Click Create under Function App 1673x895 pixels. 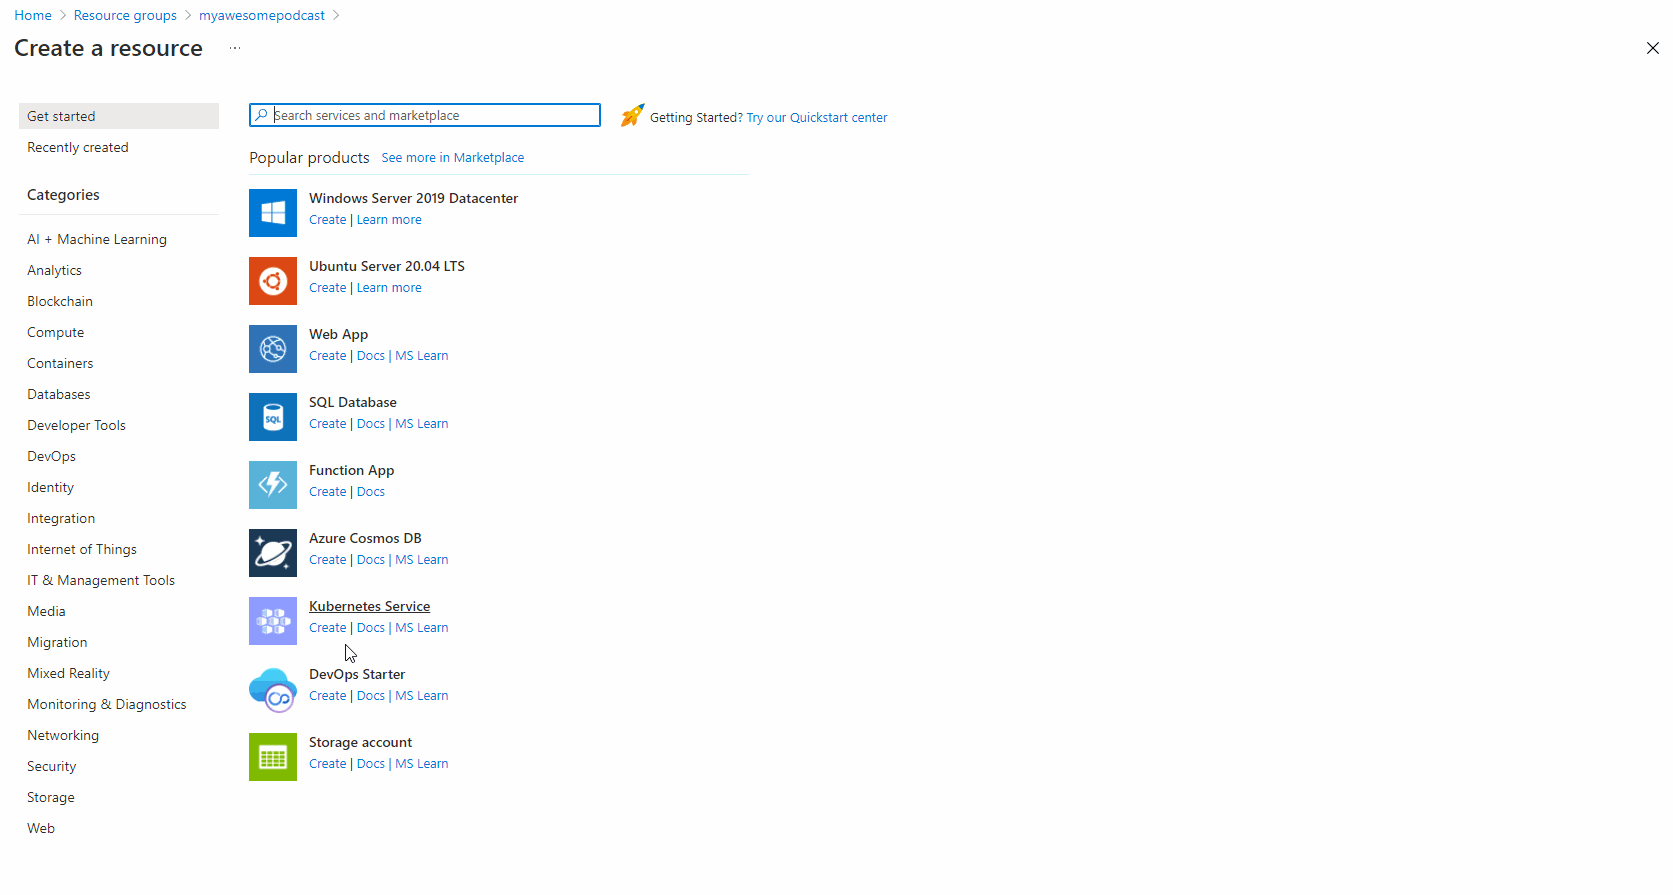328,492
